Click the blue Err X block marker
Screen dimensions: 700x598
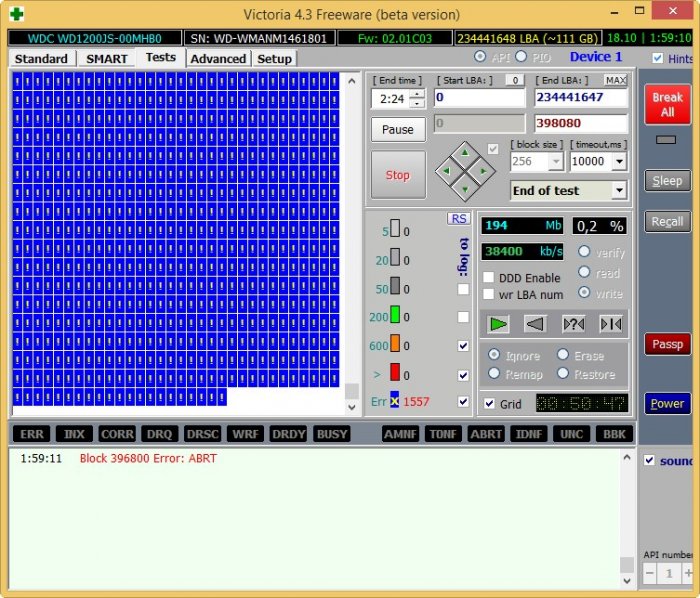(x=395, y=400)
